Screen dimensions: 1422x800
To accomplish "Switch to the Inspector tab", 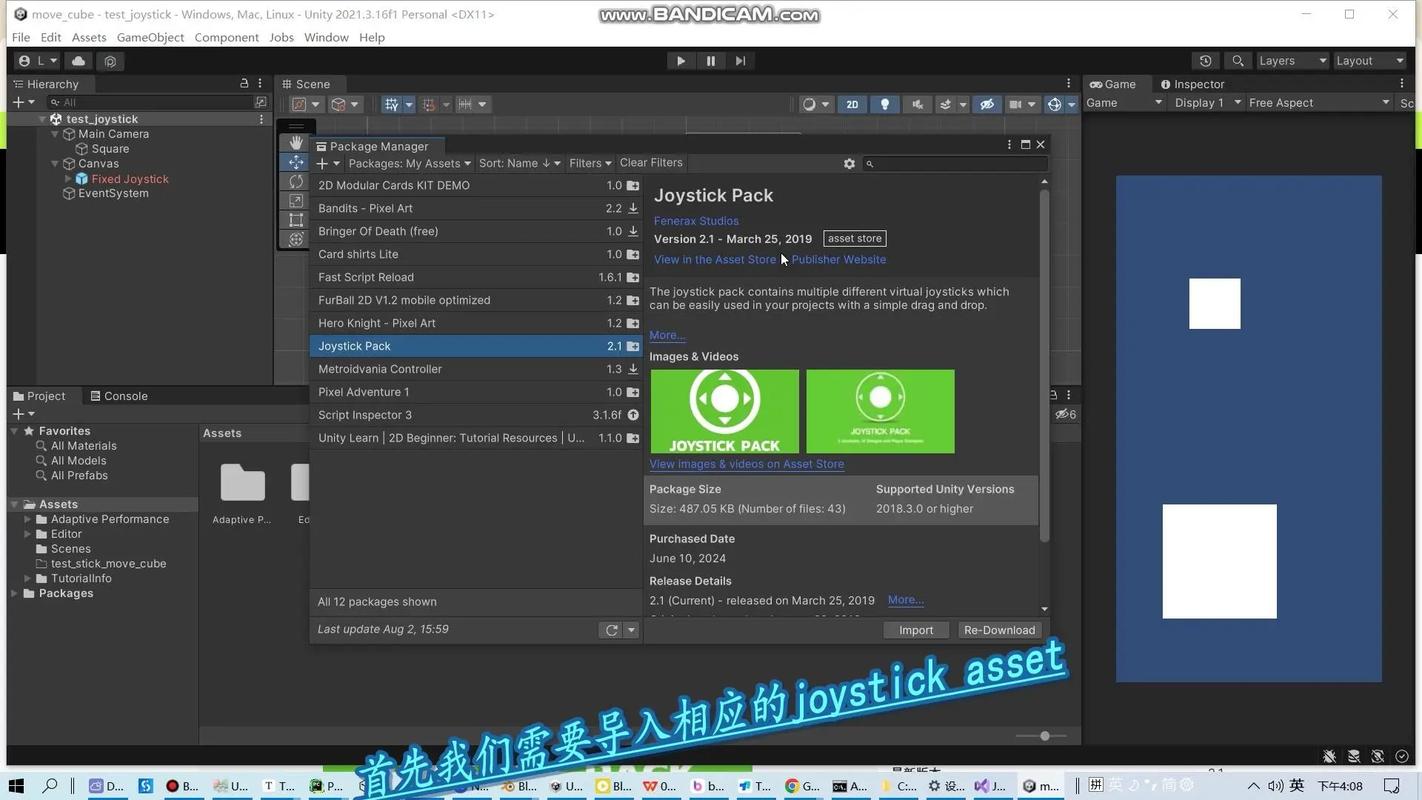I will pyautogui.click(x=1192, y=84).
